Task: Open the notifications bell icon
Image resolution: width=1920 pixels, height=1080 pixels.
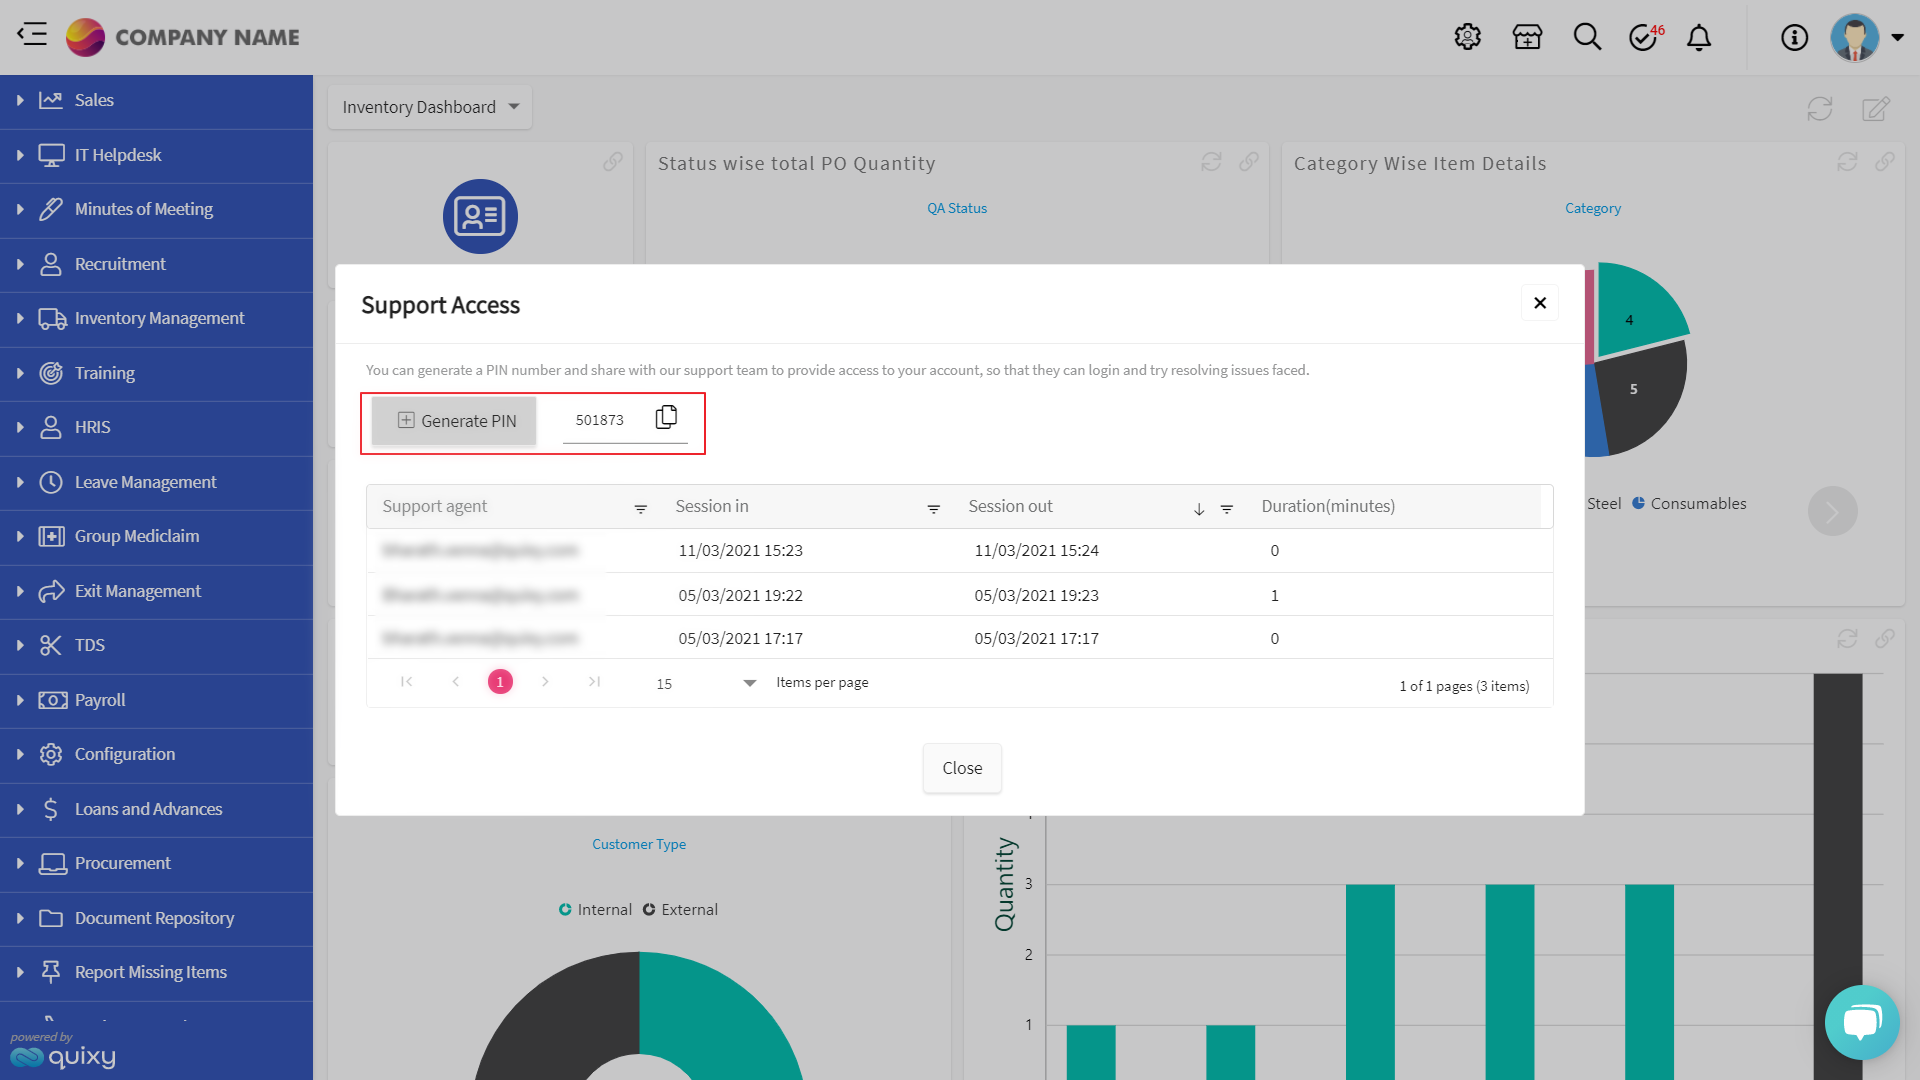Action: click(1699, 37)
